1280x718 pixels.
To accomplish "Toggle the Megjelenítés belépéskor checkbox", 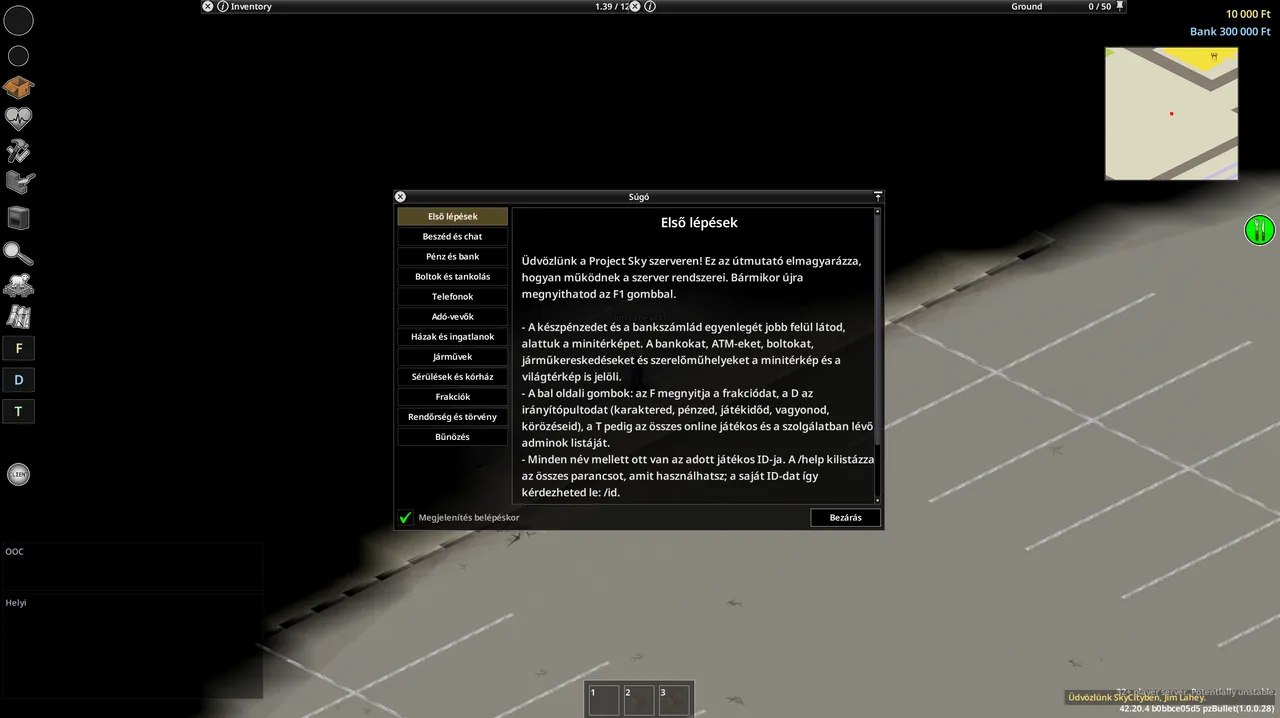I will [x=406, y=518].
